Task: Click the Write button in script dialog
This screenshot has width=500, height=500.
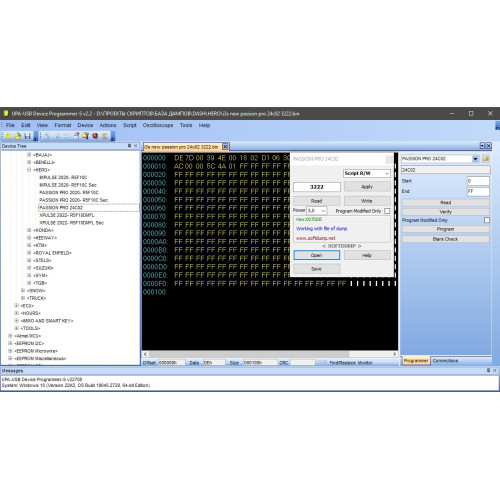Action: point(367,201)
